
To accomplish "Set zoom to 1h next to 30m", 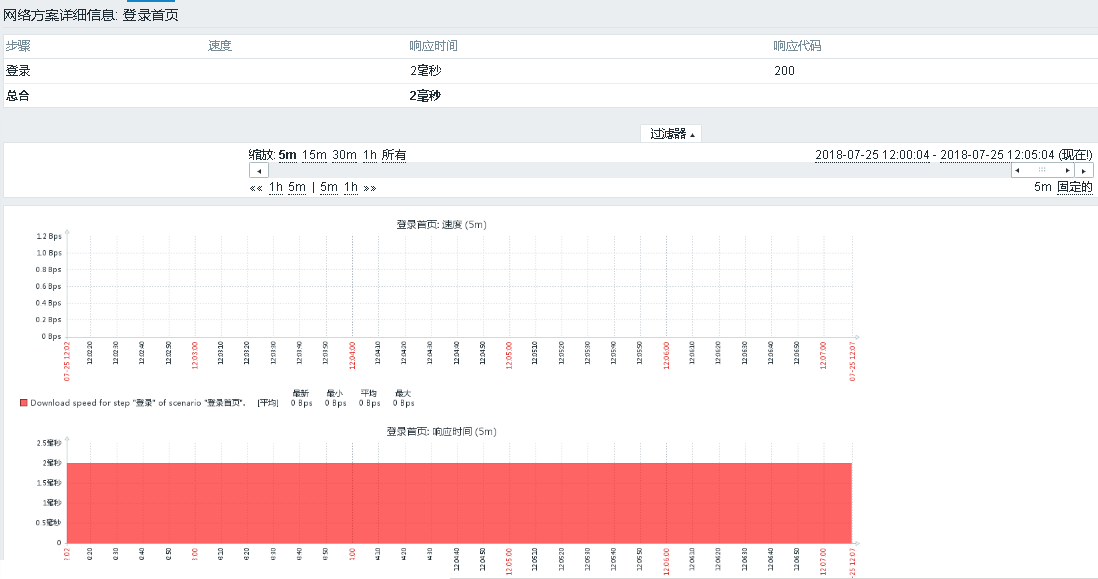I will [x=370, y=155].
